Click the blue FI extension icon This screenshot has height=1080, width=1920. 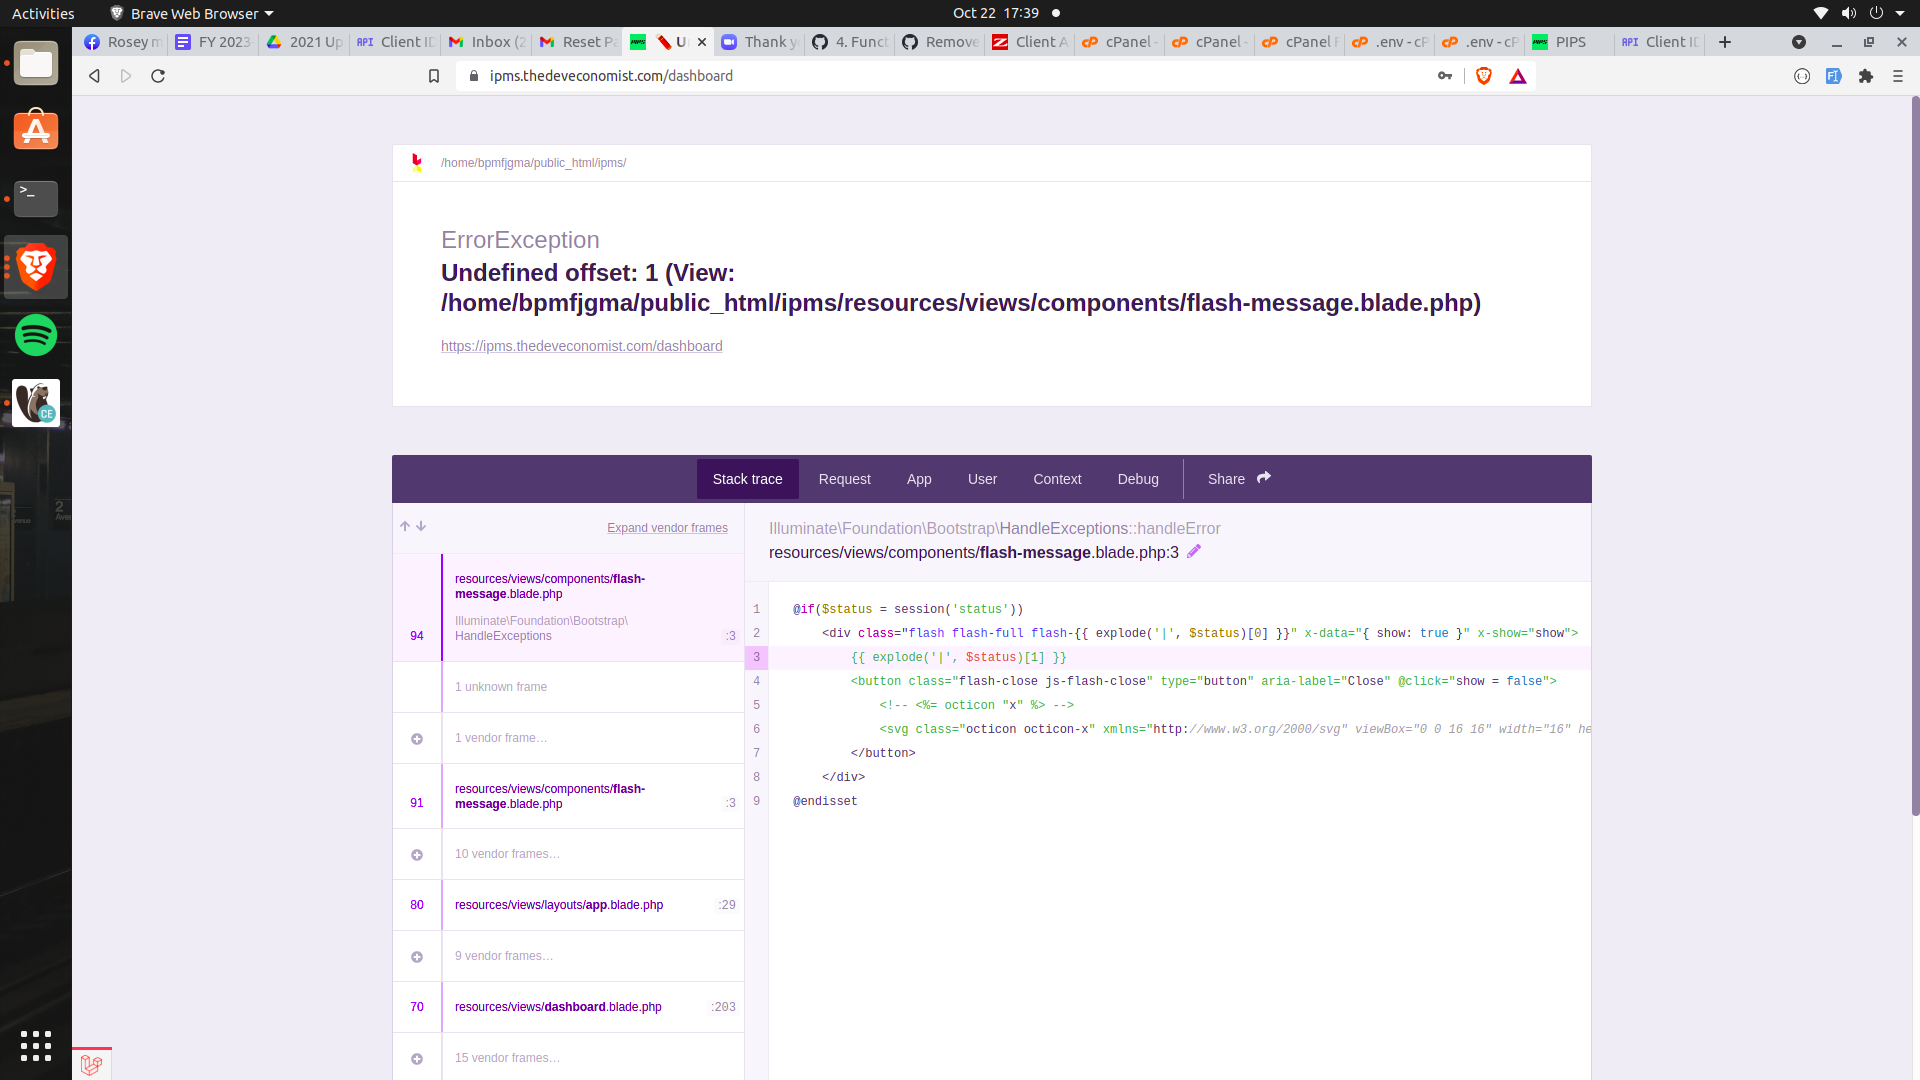(x=1834, y=76)
